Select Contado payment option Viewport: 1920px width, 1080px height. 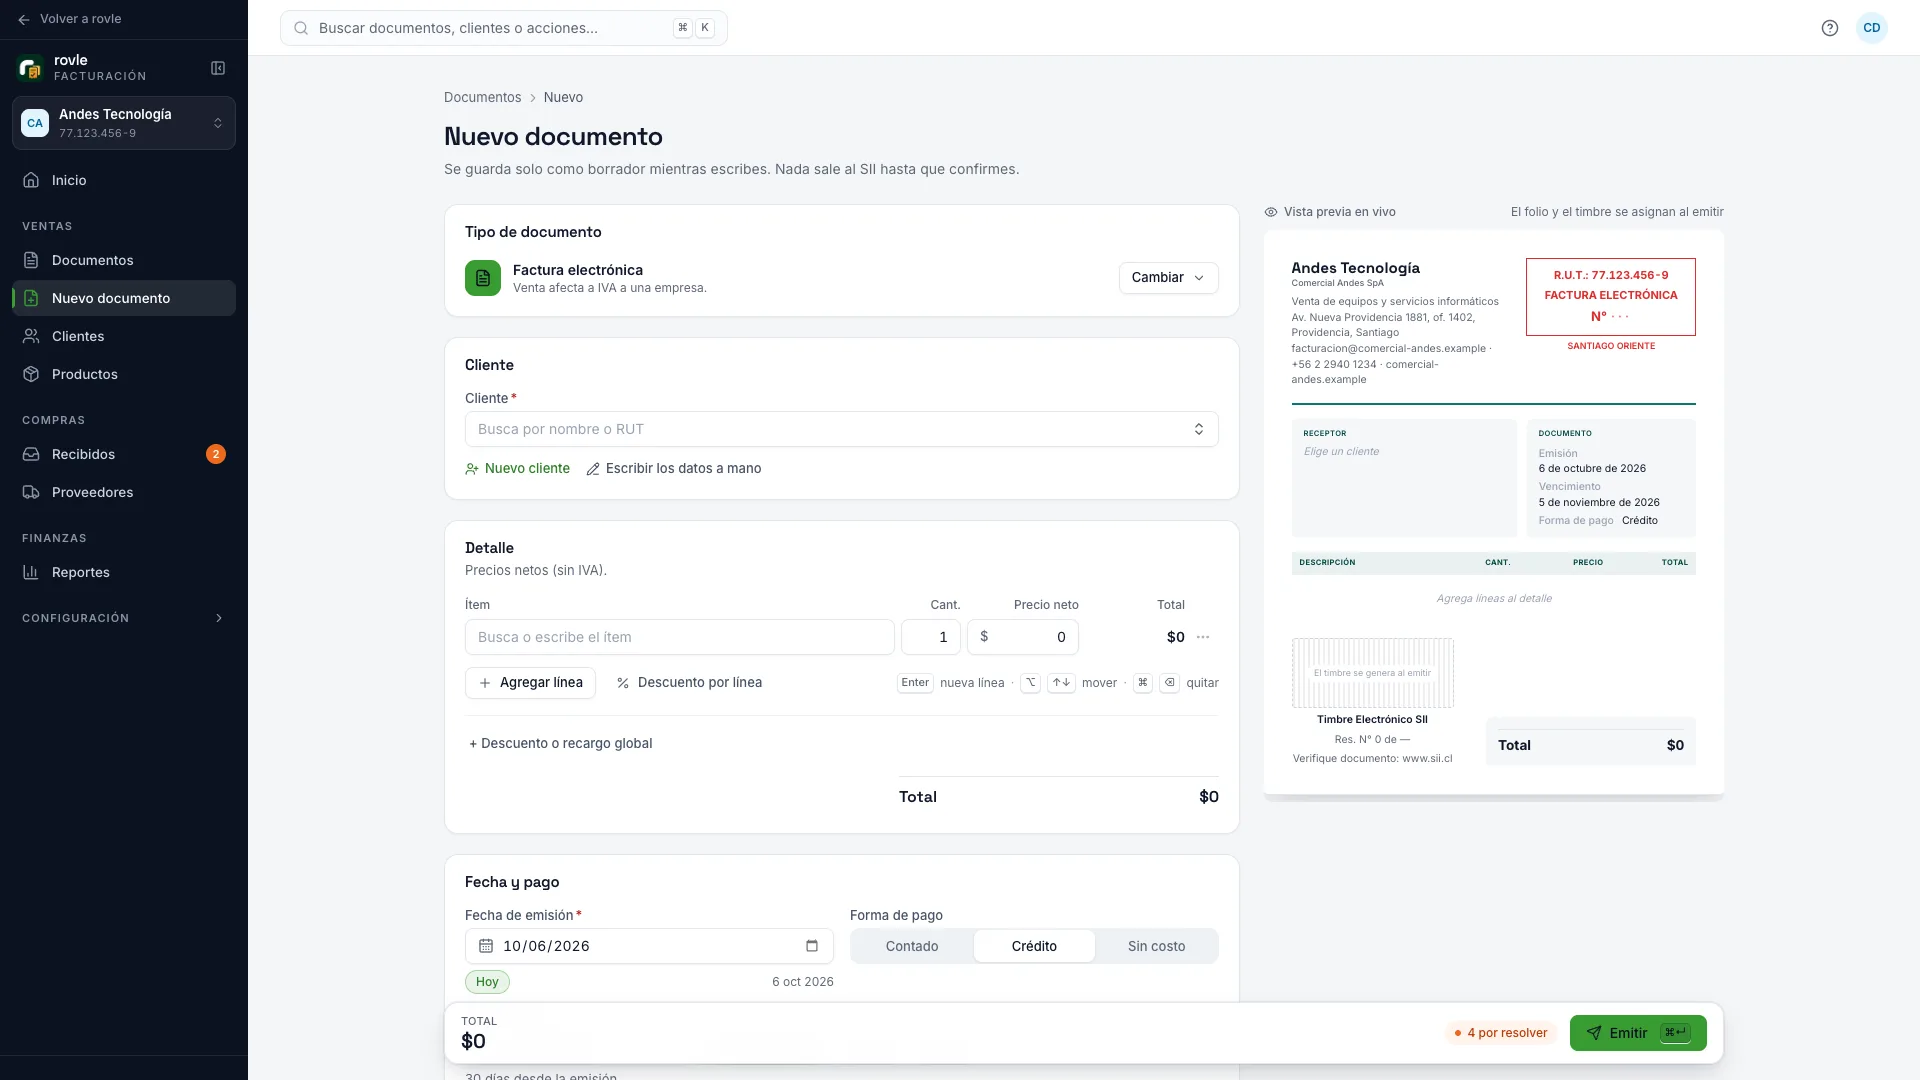pos(912,946)
